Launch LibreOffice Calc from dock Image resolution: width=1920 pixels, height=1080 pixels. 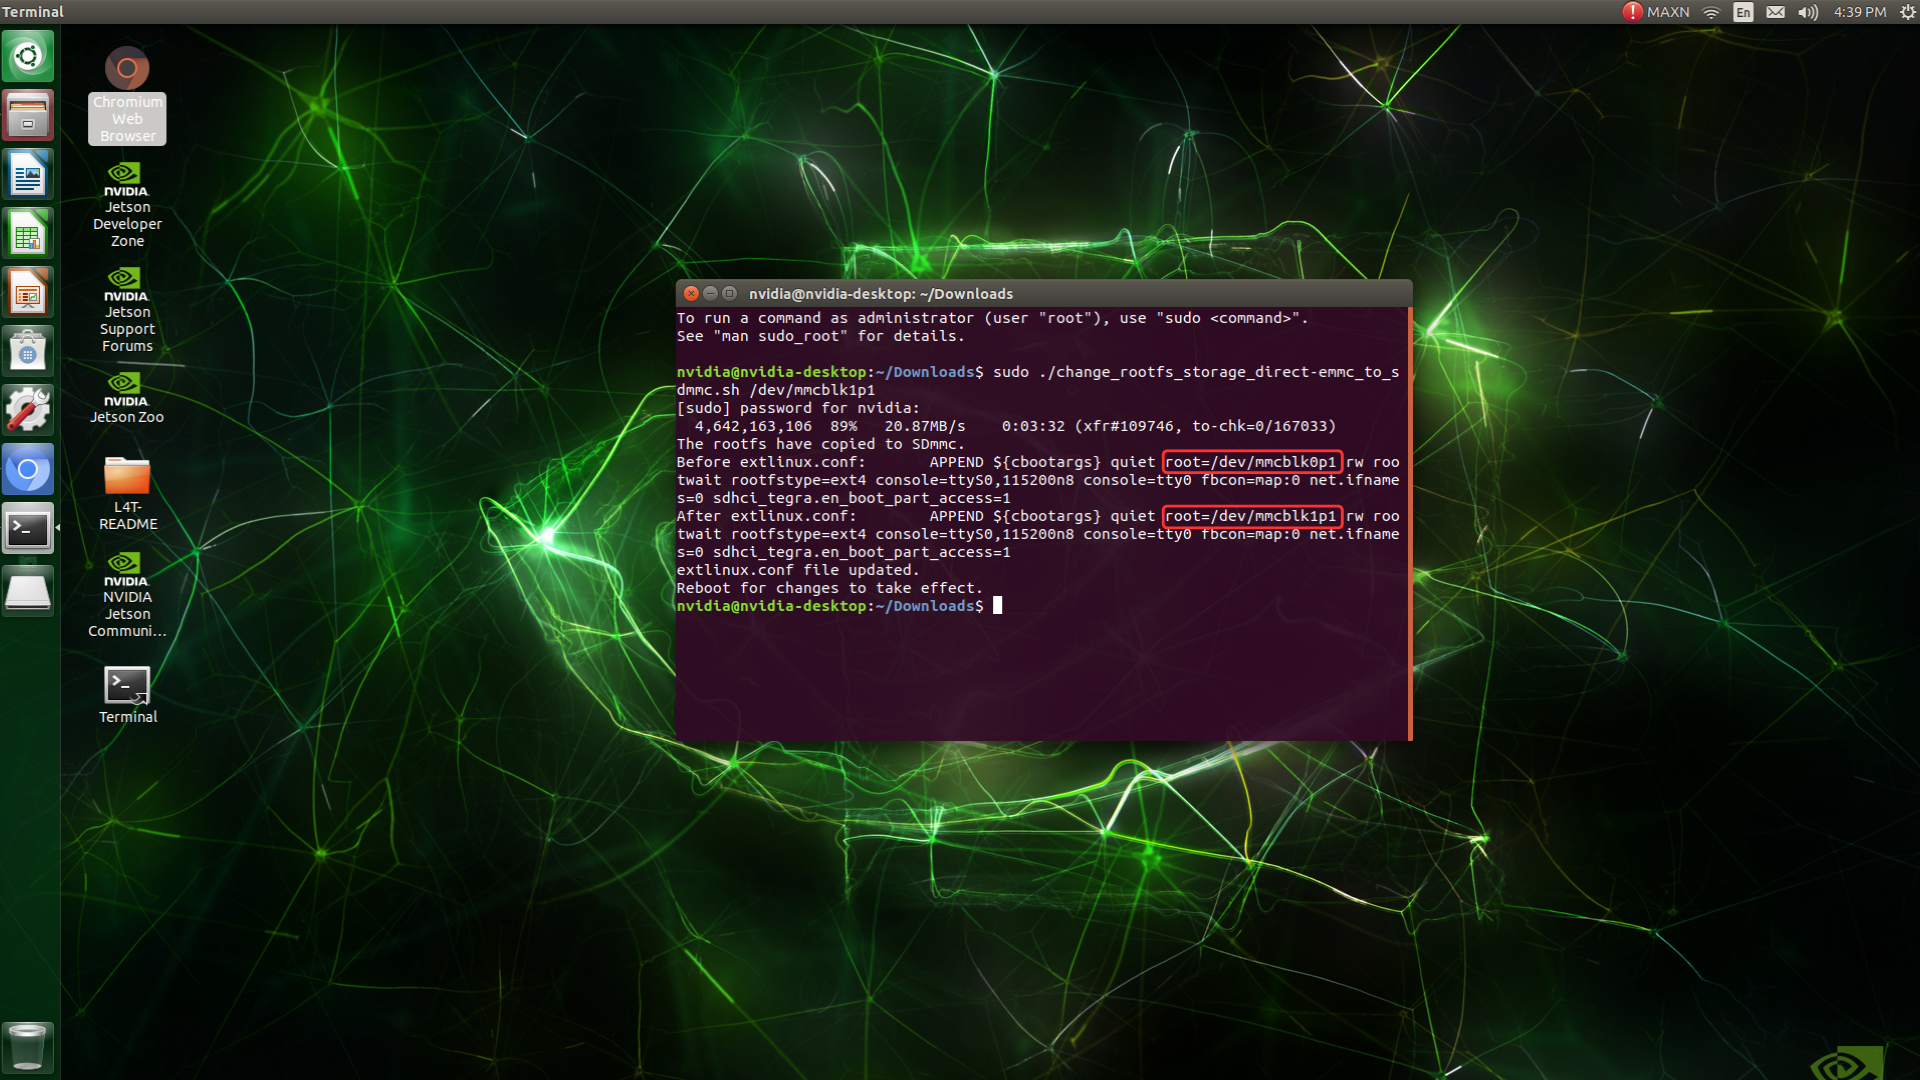[x=28, y=234]
